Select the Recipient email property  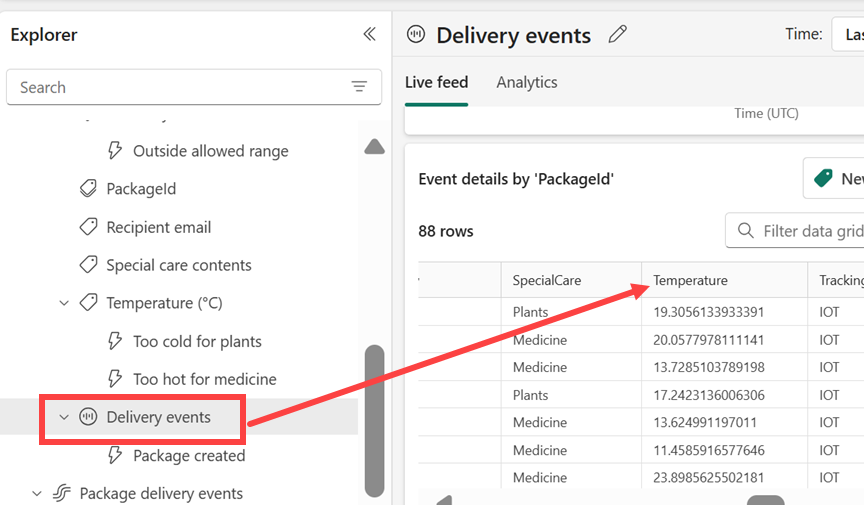coord(159,227)
